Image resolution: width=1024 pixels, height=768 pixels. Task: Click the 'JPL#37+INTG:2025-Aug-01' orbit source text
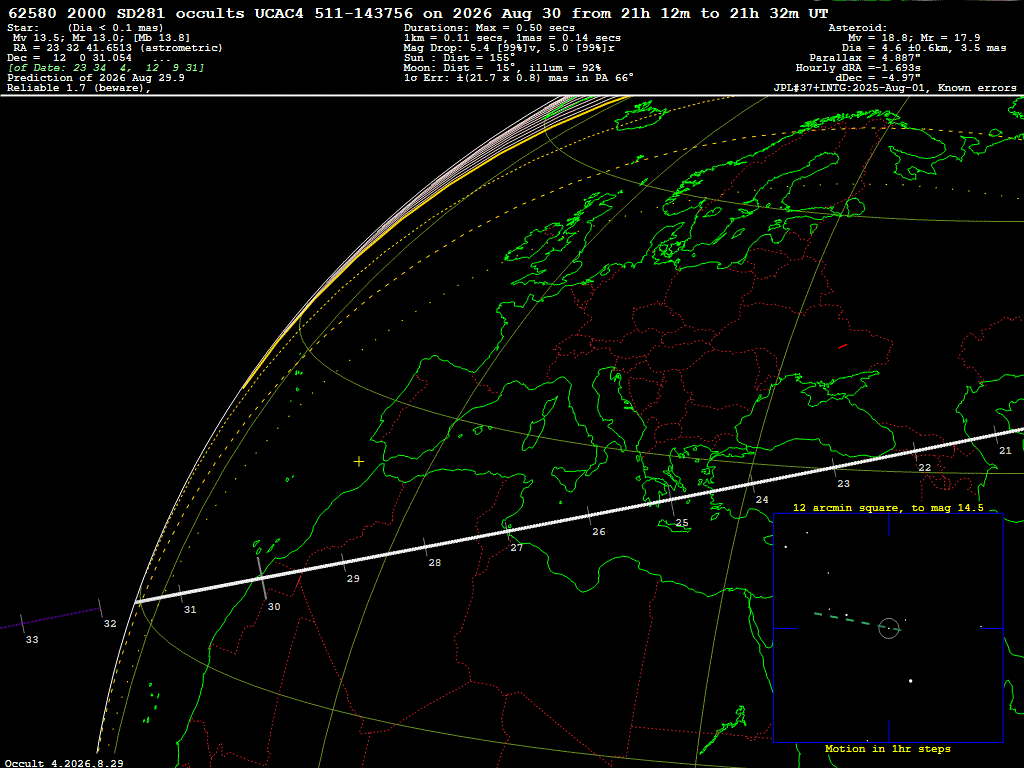click(850, 88)
